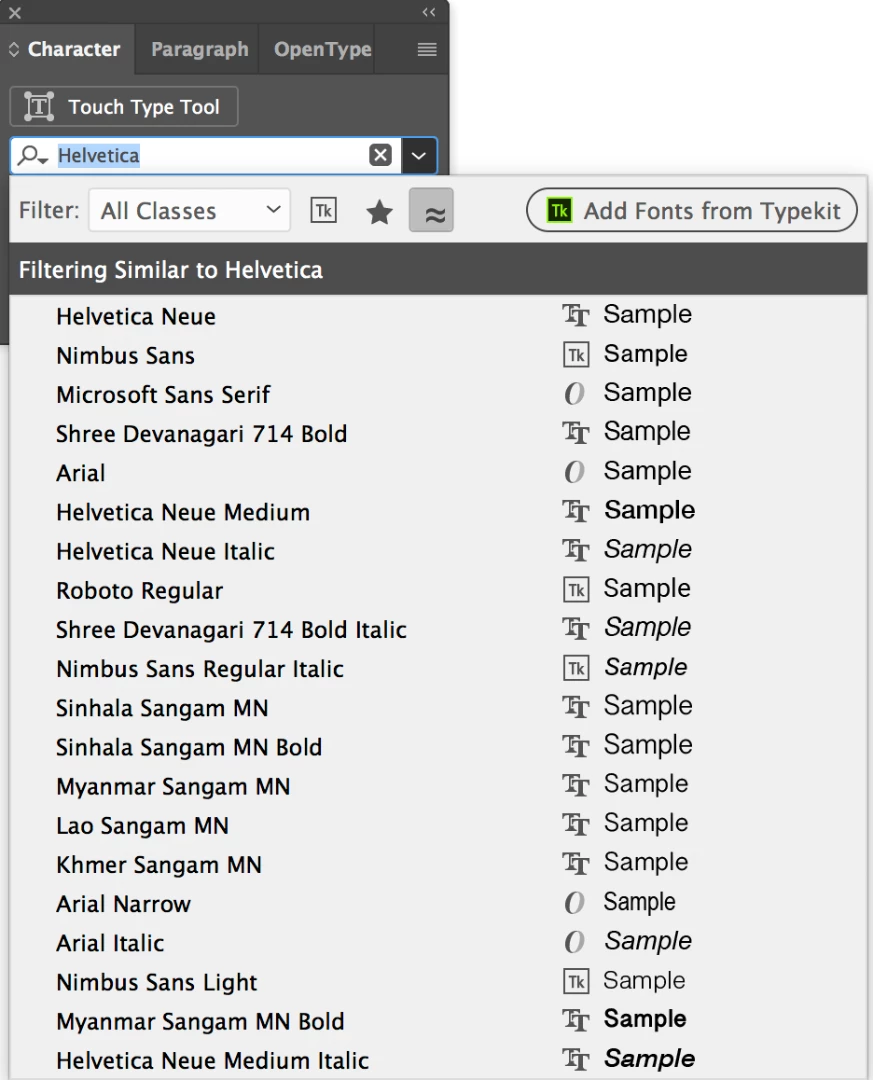Clear the Helvetica search field with the X icon

[380, 155]
